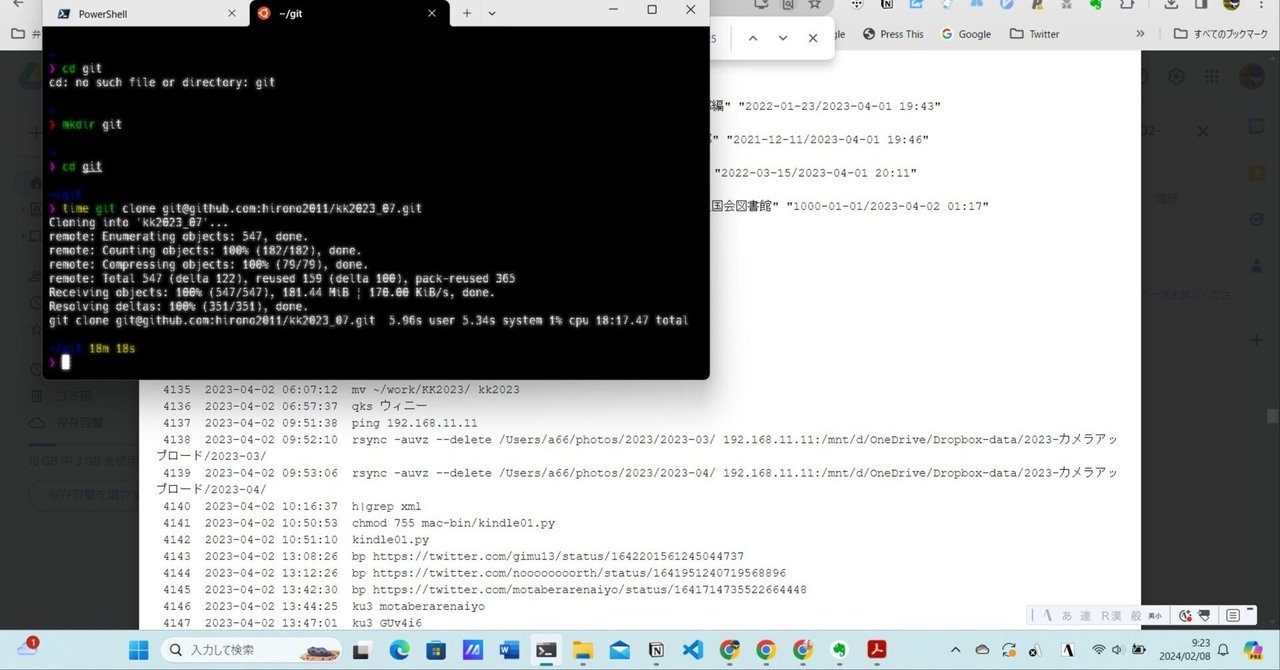
Task: Open the Press This bookmark
Action: [894, 33]
